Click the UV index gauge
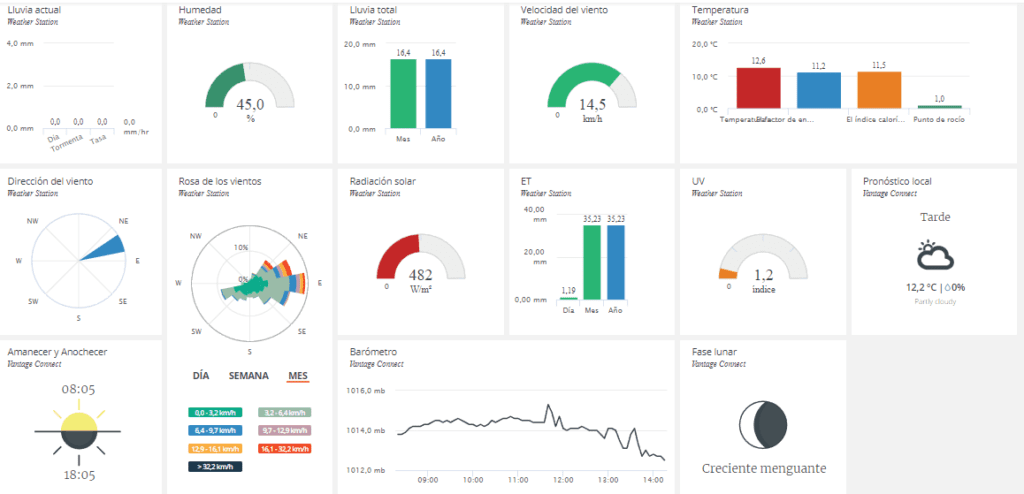 tap(763, 257)
